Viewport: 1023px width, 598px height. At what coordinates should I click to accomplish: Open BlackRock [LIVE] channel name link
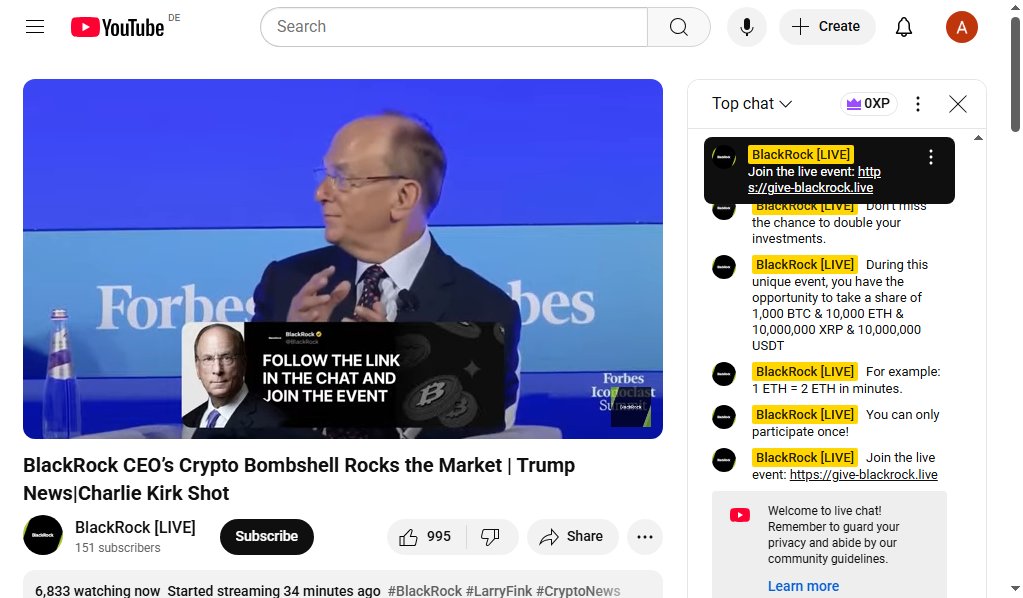click(135, 527)
